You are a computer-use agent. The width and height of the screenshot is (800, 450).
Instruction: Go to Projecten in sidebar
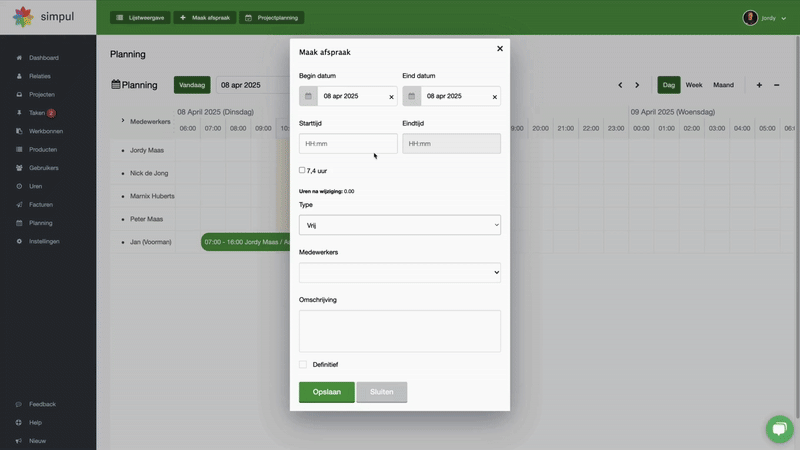click(x=41, y=94)
